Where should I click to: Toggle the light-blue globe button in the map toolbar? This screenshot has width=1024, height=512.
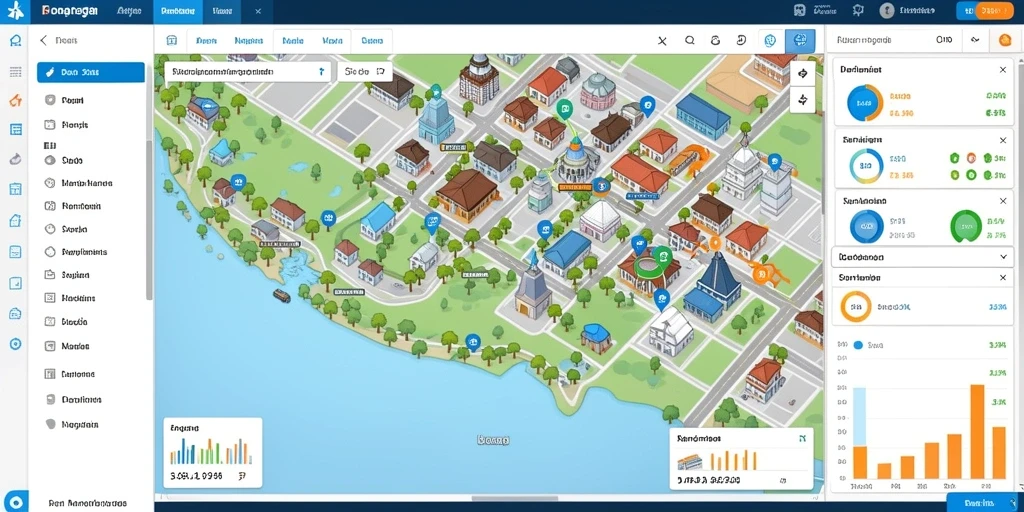tap(771, 40)
